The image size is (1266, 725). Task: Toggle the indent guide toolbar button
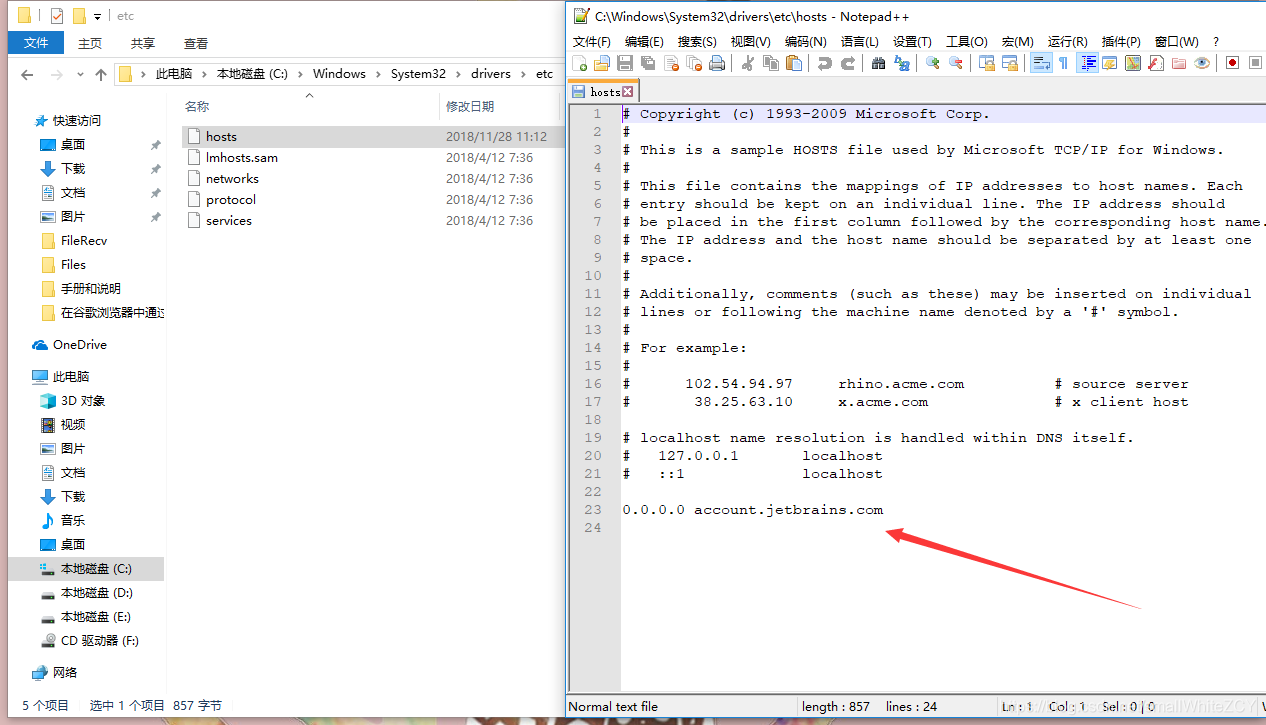tap(1086, 63)
